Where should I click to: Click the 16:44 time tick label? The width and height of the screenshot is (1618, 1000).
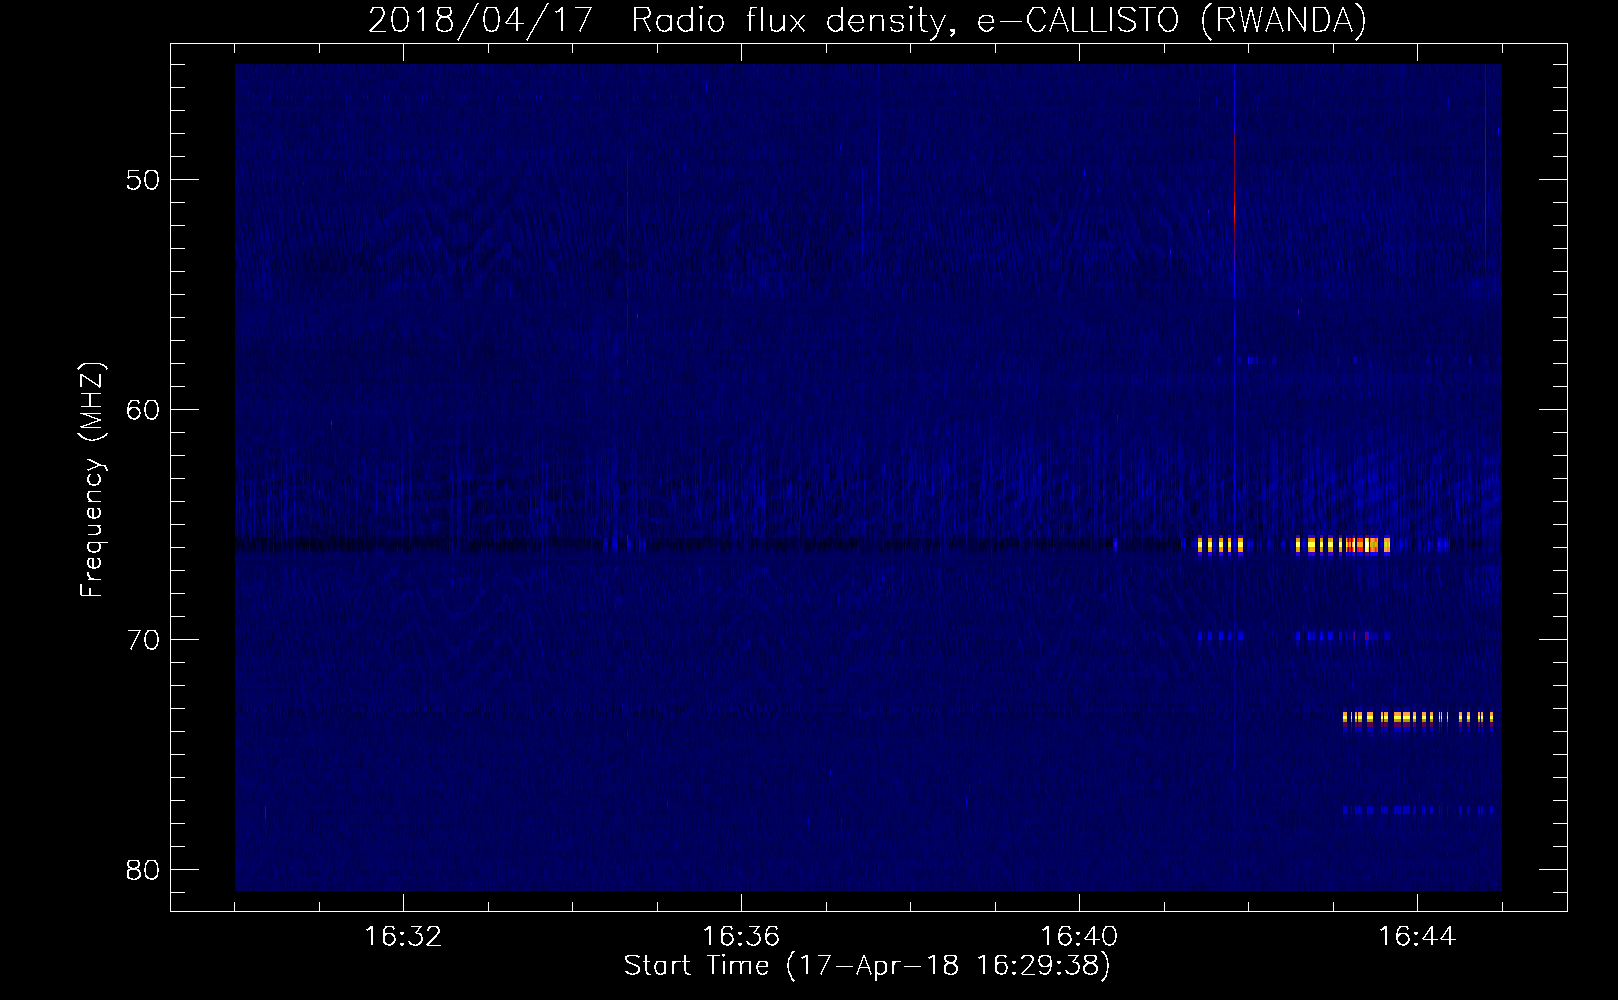tap(1417, 937)
